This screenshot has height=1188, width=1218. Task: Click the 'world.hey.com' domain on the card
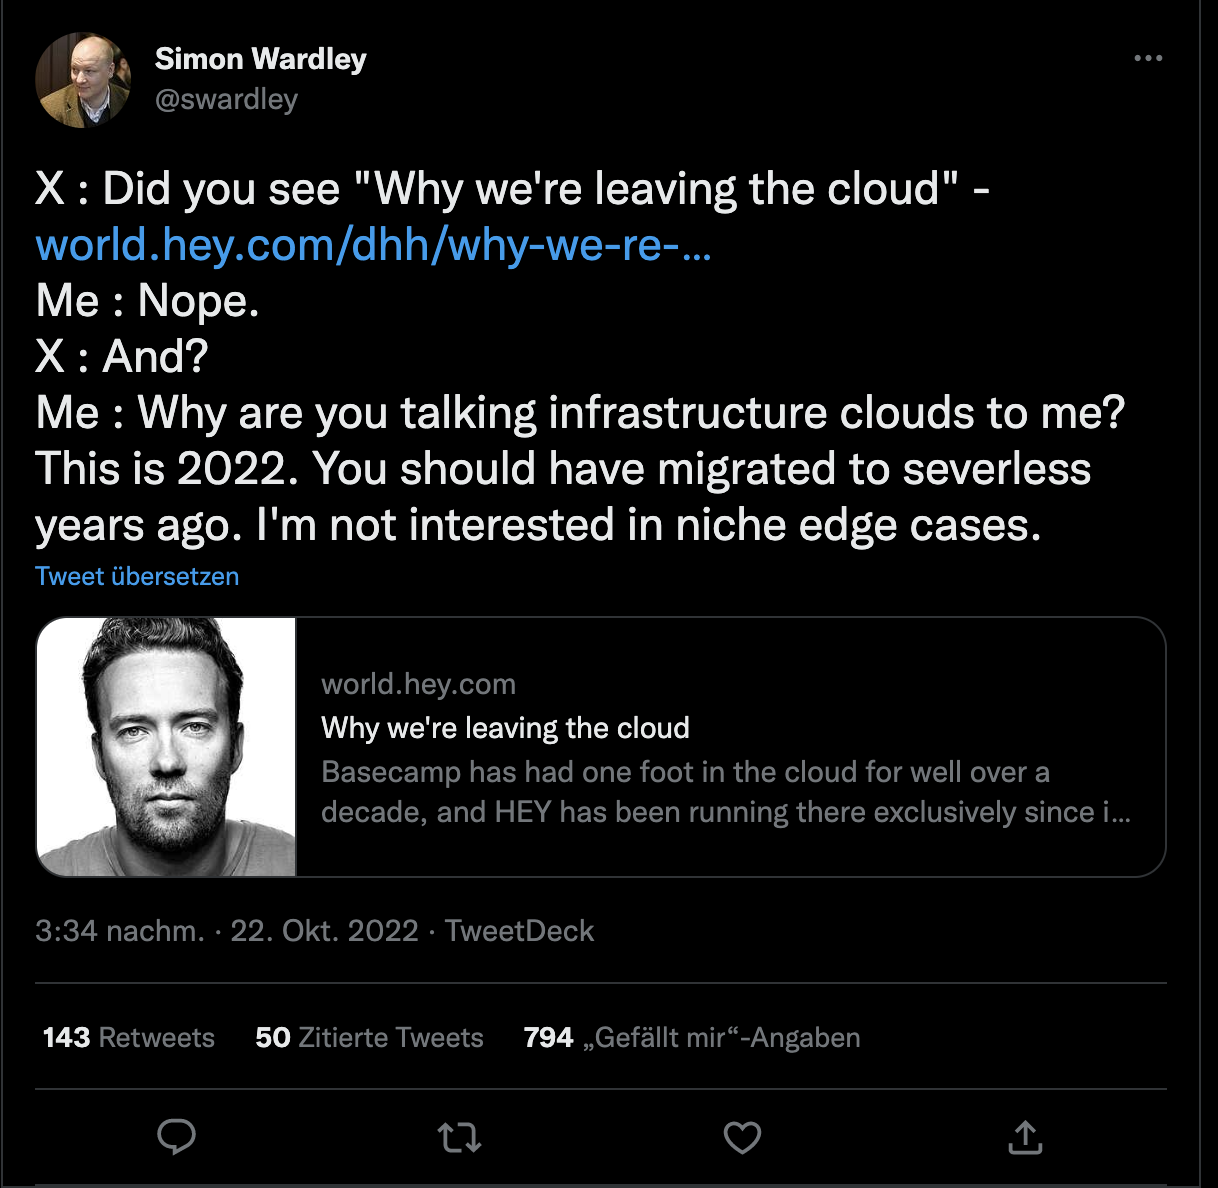pyautogui.click(x=418, y=684)
